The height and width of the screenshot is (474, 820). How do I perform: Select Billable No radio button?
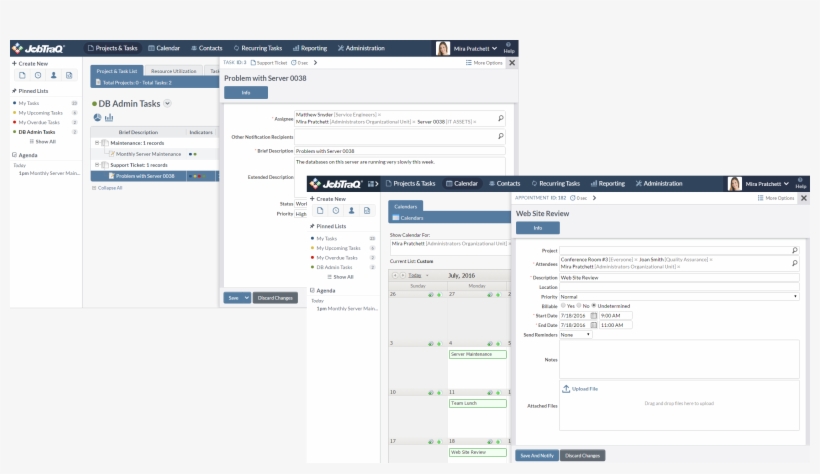point(579,306)
